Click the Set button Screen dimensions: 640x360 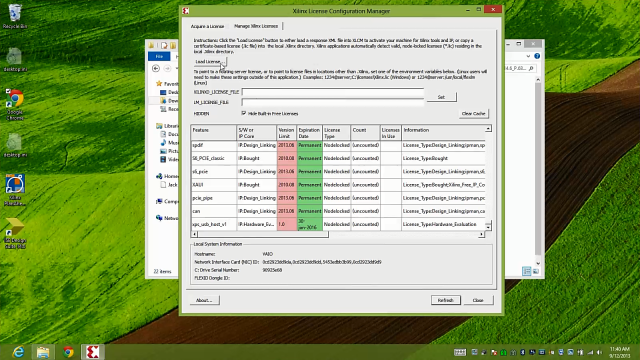point(441,97)
